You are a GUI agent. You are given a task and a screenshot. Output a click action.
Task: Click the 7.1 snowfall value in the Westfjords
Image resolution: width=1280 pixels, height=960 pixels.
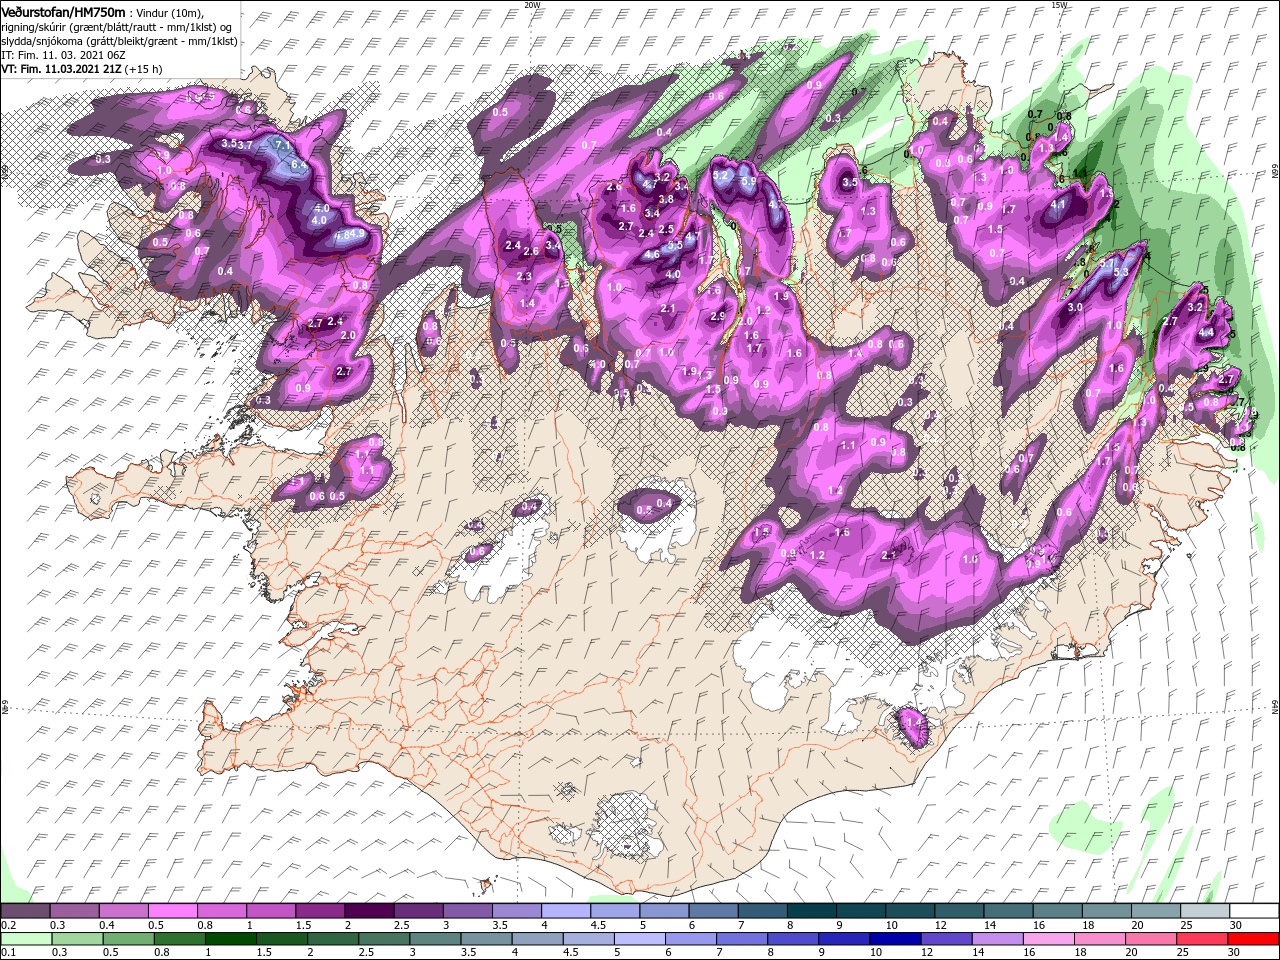(x=282, y=146)
